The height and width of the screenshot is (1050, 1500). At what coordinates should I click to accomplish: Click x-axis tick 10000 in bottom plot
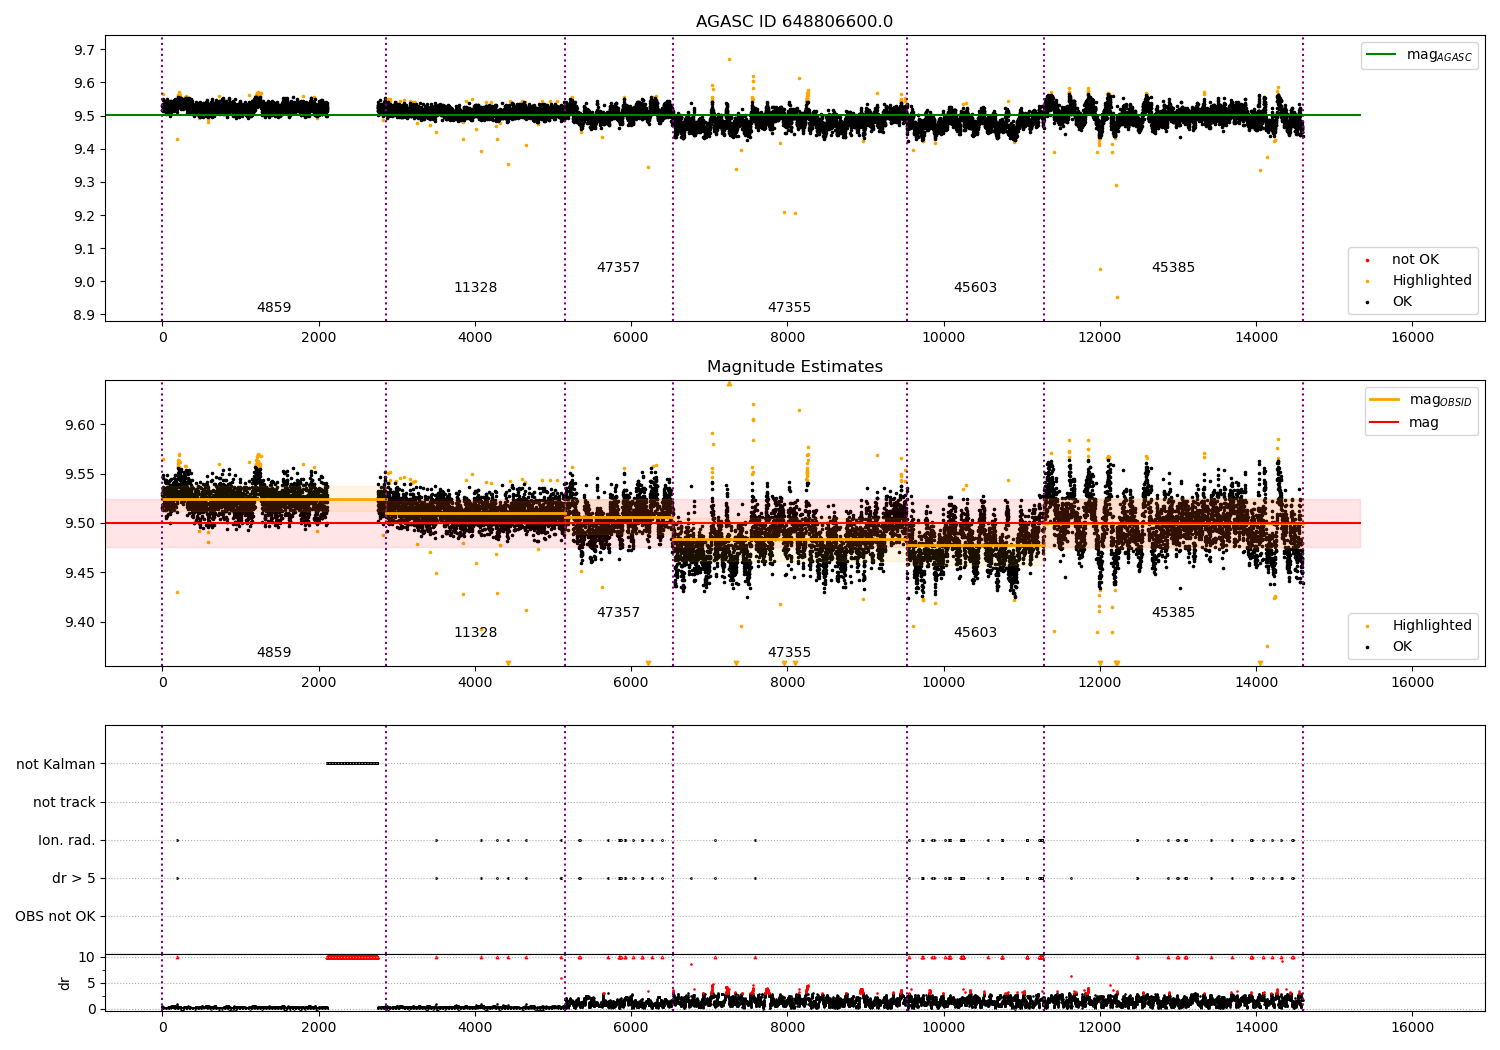tap(944, 1028)
